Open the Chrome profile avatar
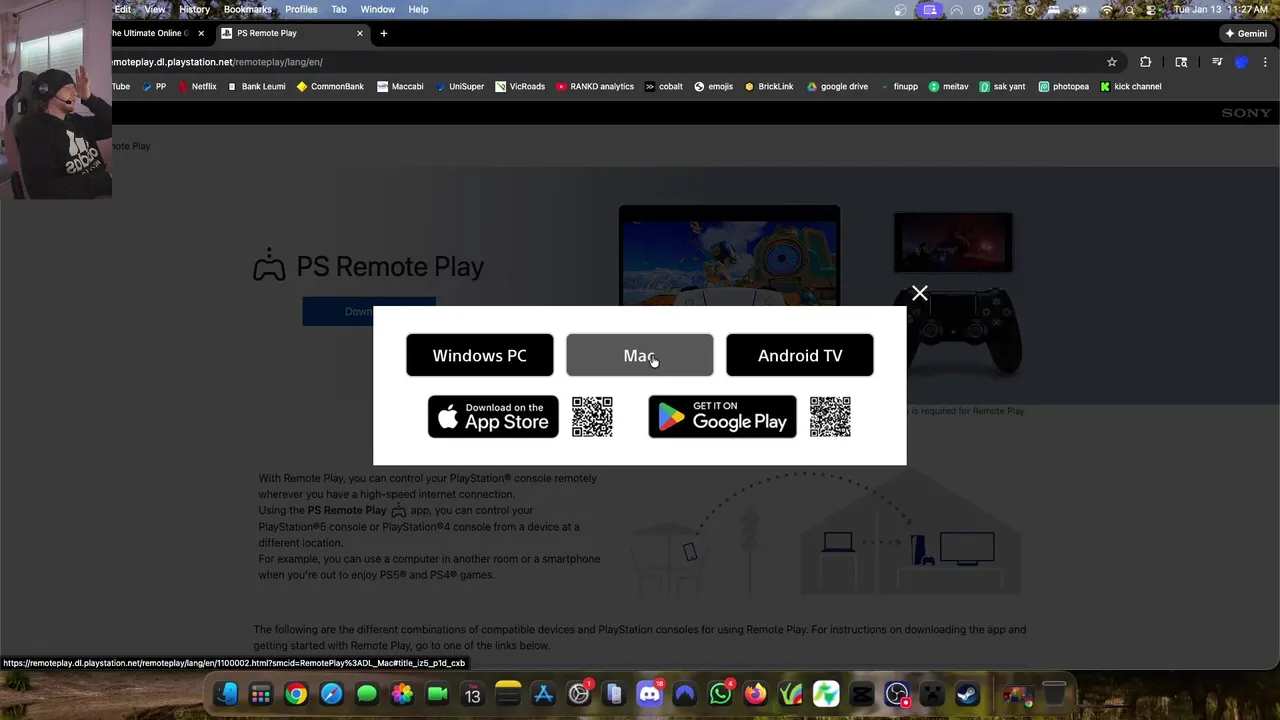Screen dimensions: 1280x720 pos(1242,62)
